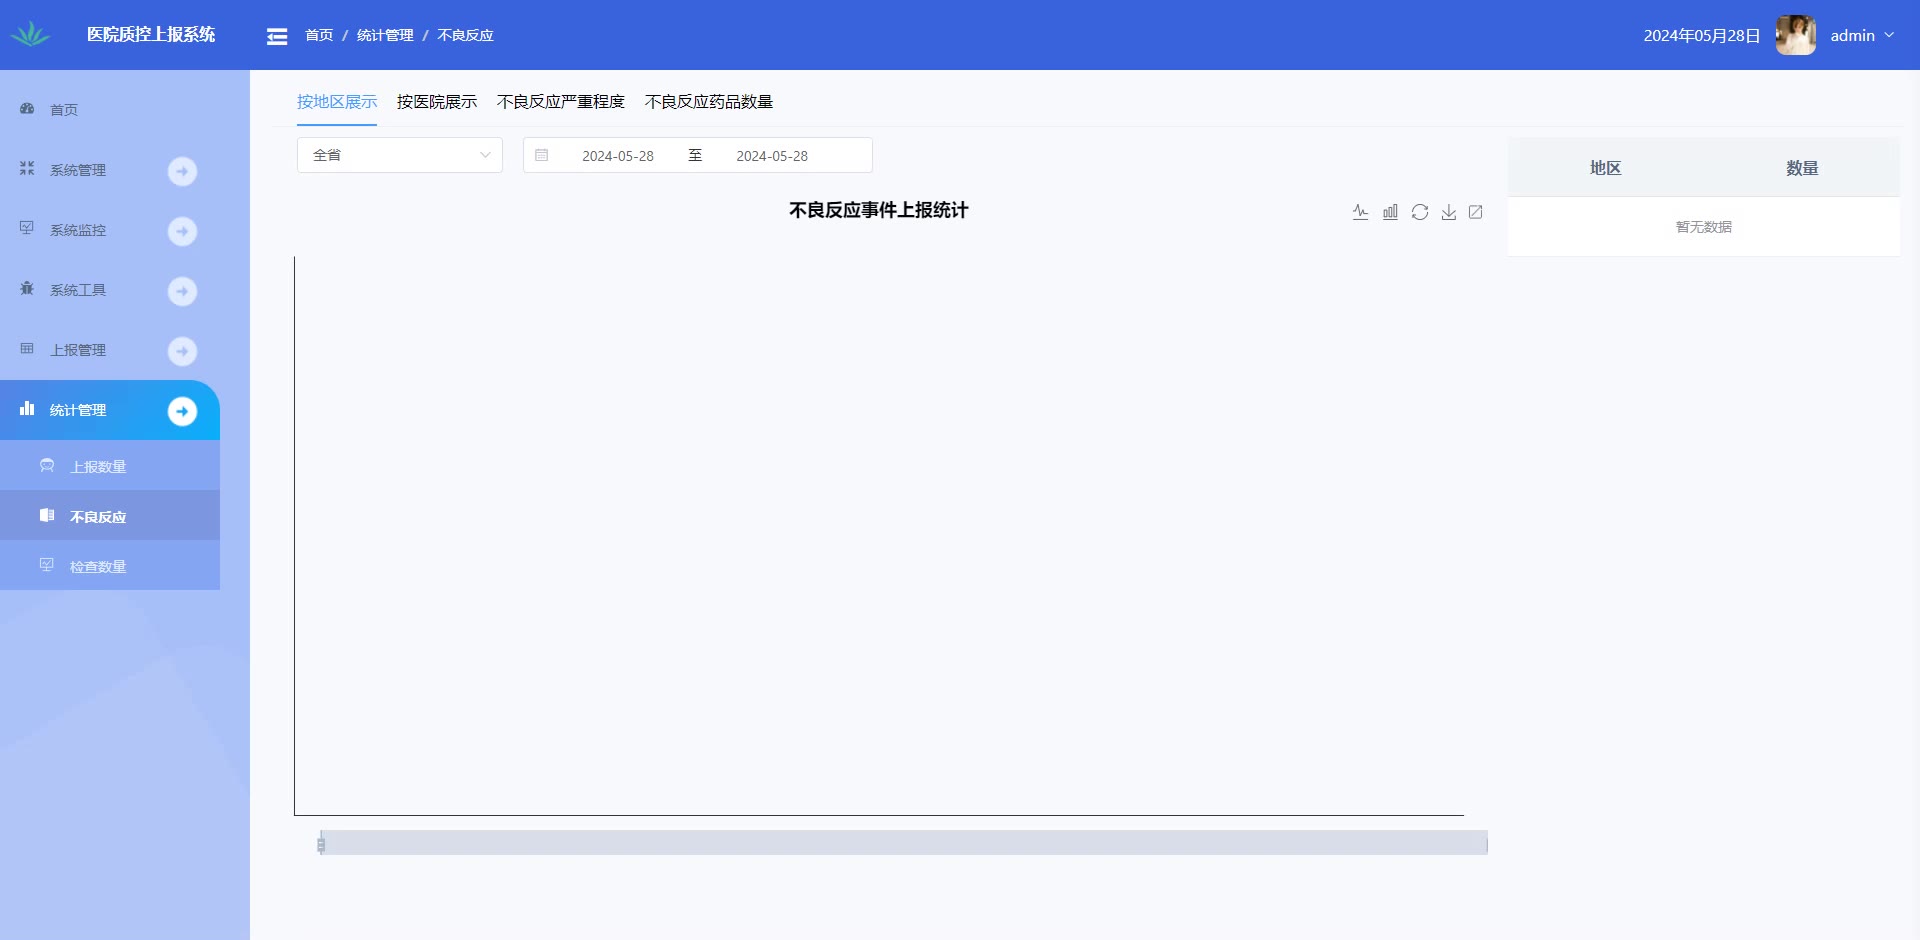Viewport: 1920px width, 940px height.
Task: Click the data zoom slider left handle
Action: pyautogui.click(x=321, y=844)
